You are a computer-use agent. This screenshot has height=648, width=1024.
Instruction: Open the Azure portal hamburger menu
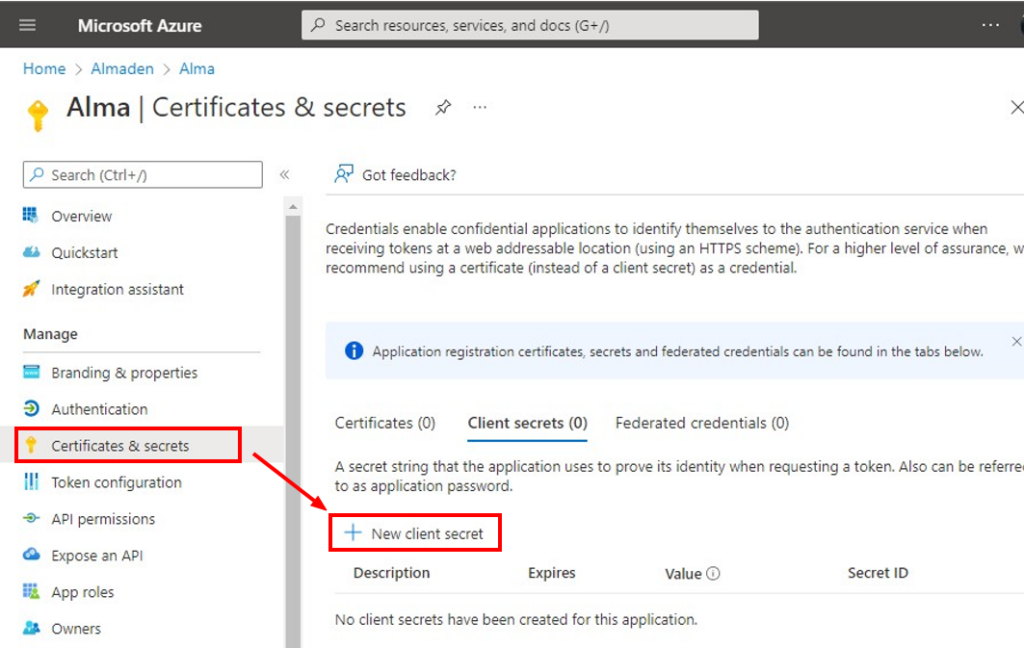[27, 25]
